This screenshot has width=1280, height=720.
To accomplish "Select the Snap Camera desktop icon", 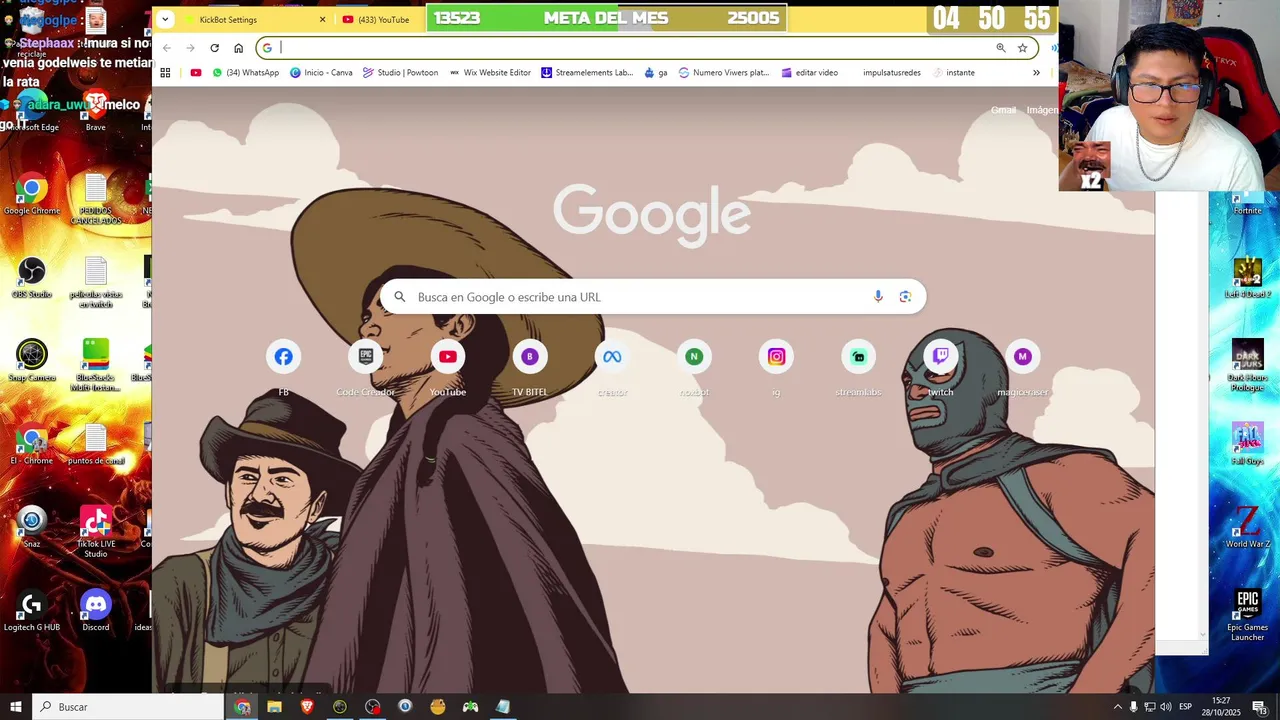I will pyautogui.click(x=32, y=361).
